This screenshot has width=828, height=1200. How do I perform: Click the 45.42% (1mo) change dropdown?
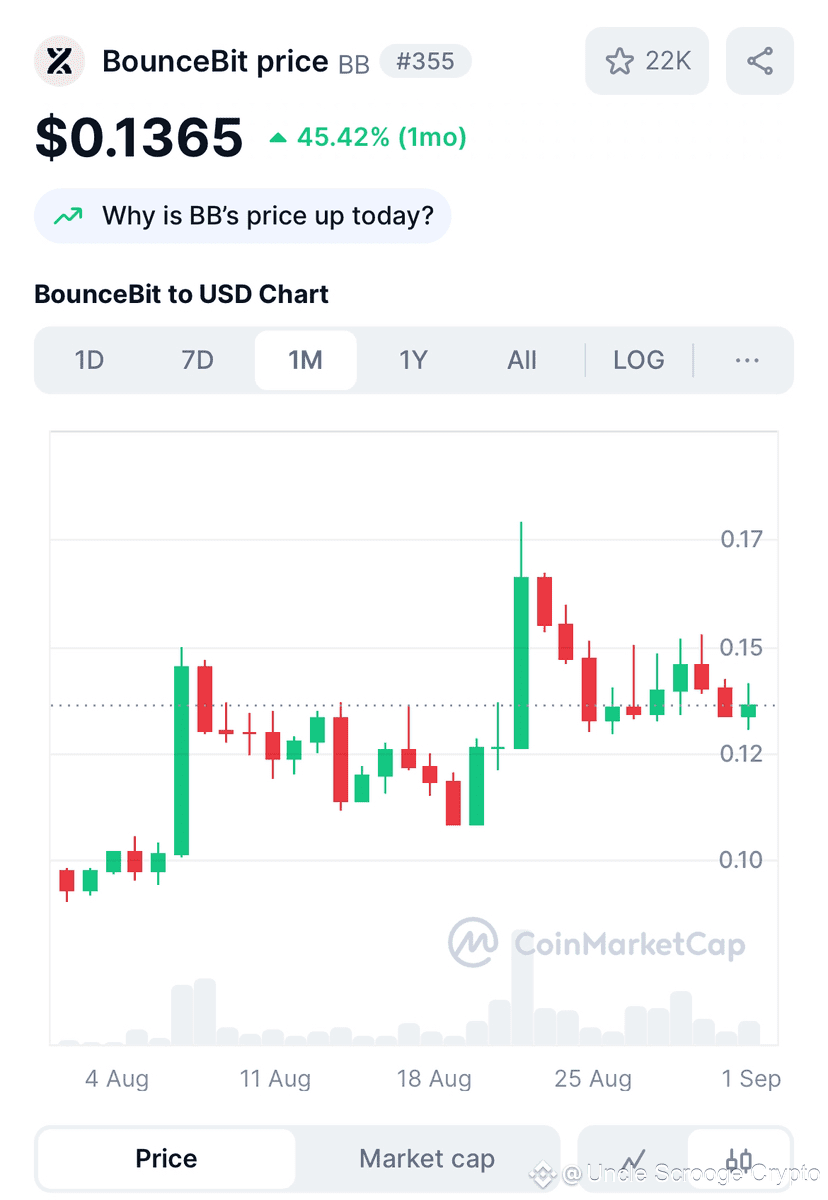point(368,137)
